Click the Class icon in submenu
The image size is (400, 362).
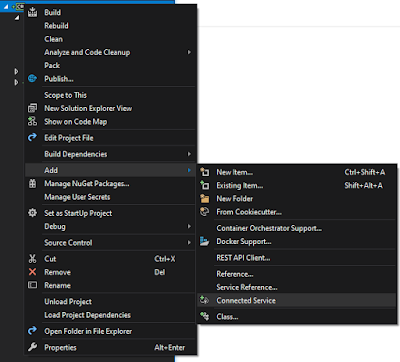tap(204, 316)
